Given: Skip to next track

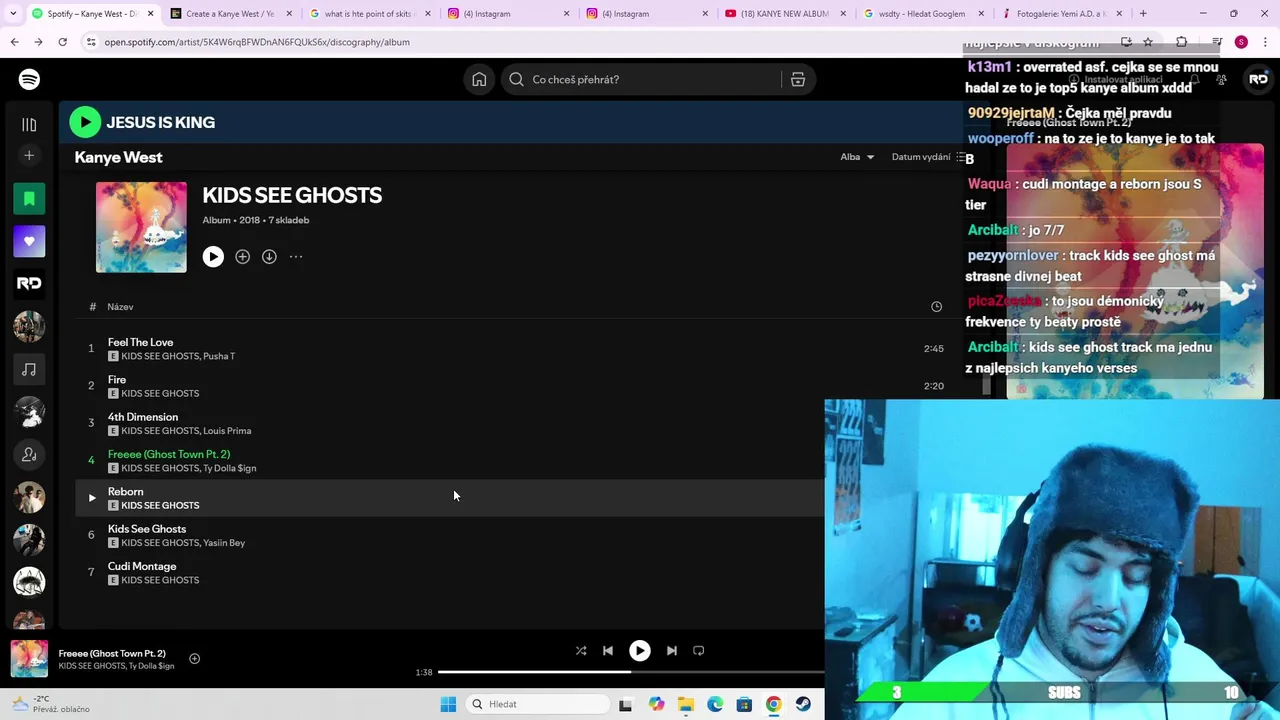Looking at the screenshot, I should [x=672, y=651].
